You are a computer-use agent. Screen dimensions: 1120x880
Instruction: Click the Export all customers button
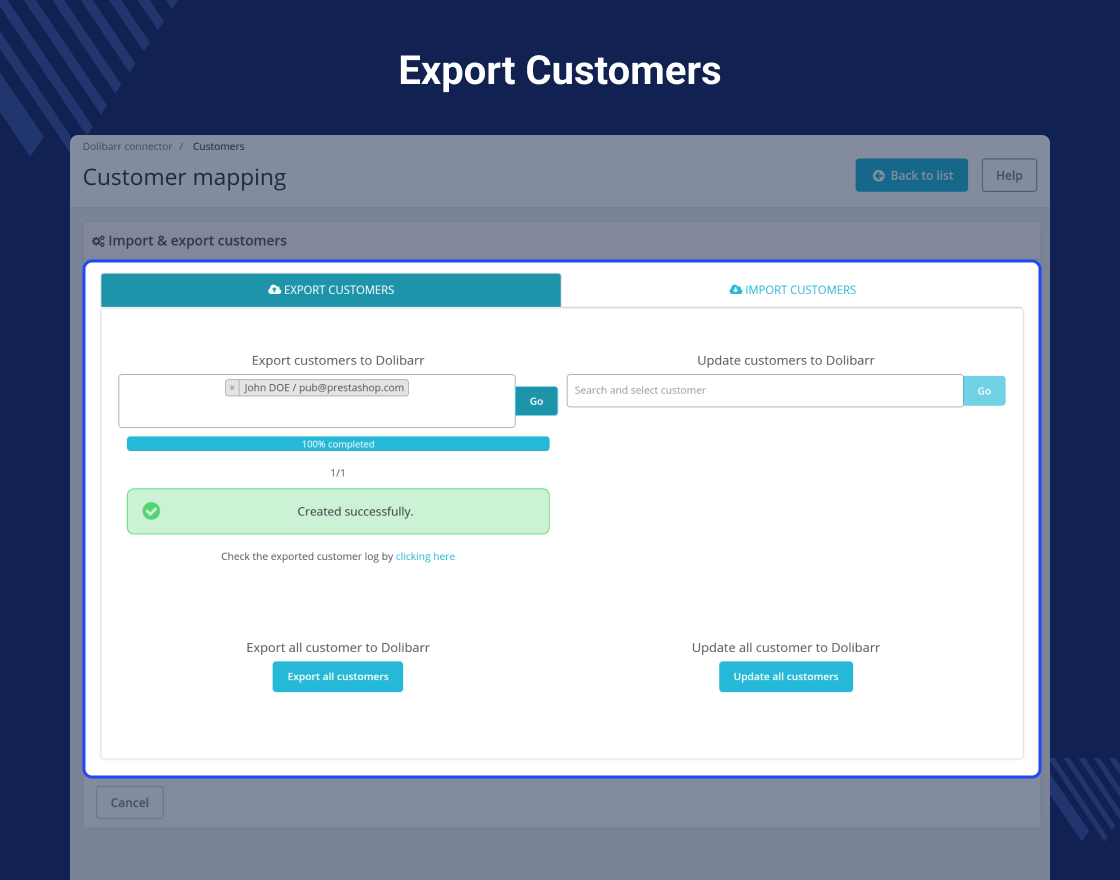pyautogui.click(x=338, y=676)
